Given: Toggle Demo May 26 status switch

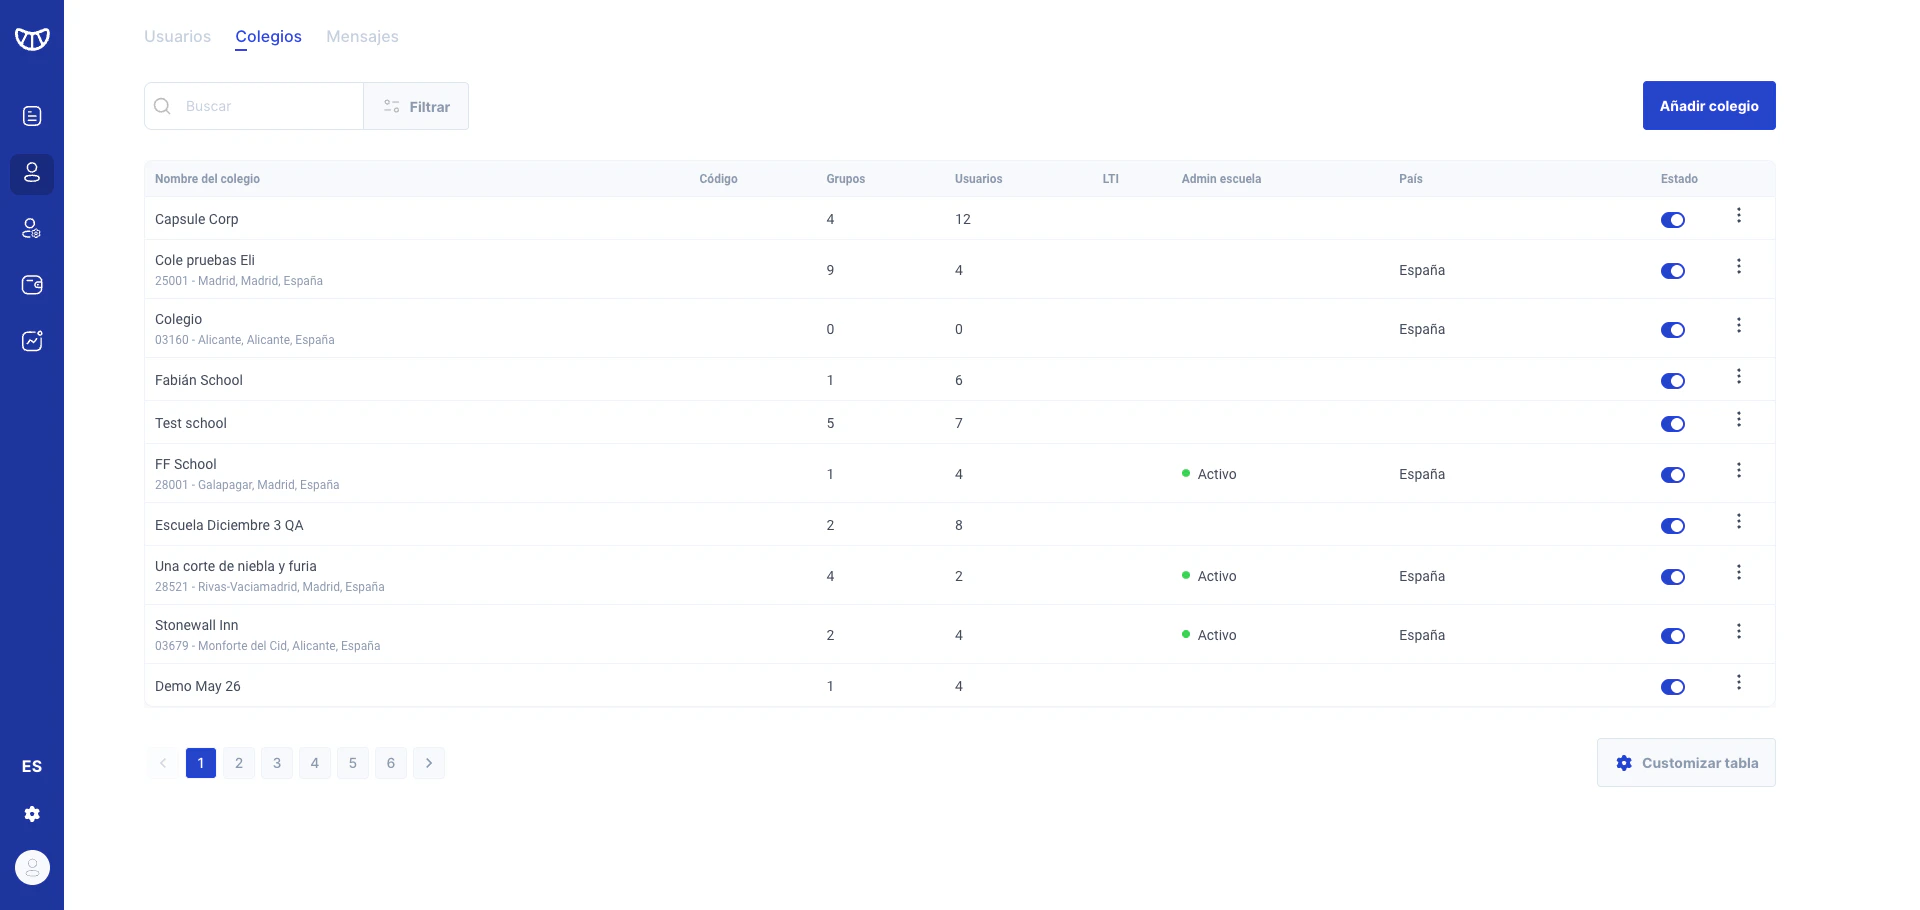Looking at the screenshot, I should point(1673,687).
